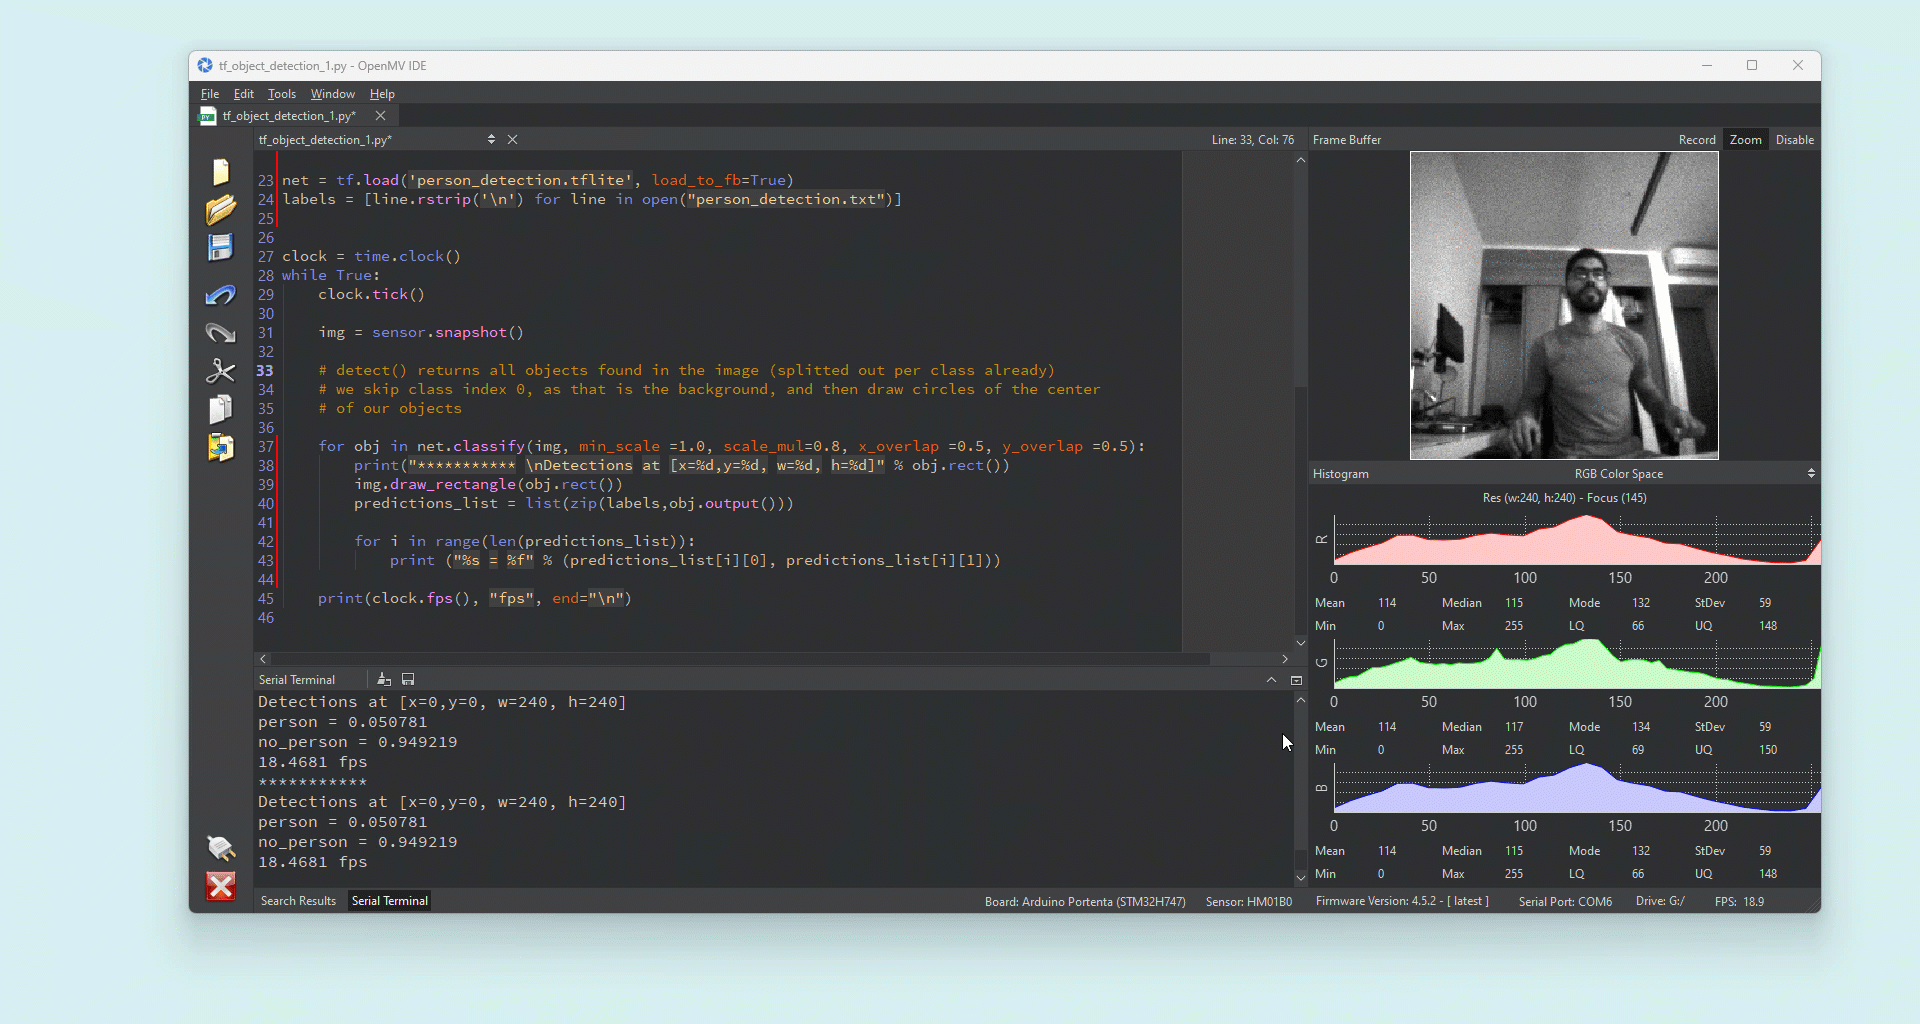Open the File menu
Screen dimensions: 1920x1024
[x=210, y=94]
